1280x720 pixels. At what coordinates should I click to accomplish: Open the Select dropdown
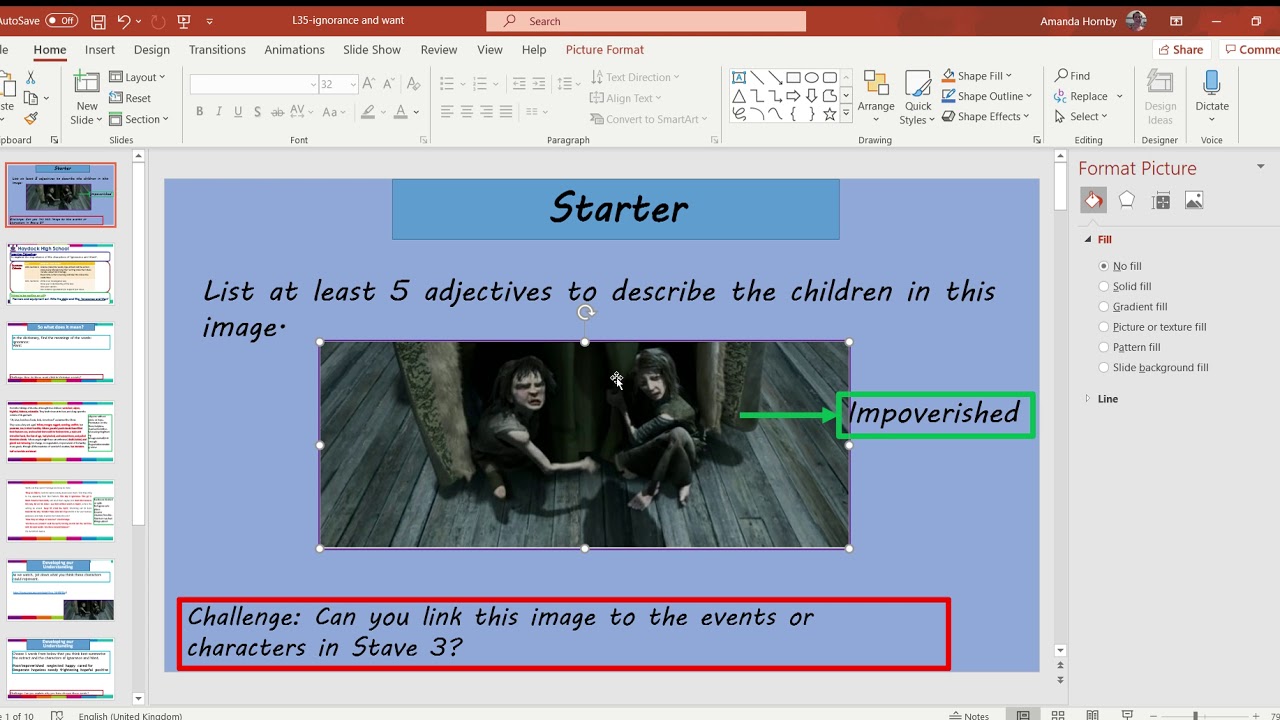point(1081,117)
